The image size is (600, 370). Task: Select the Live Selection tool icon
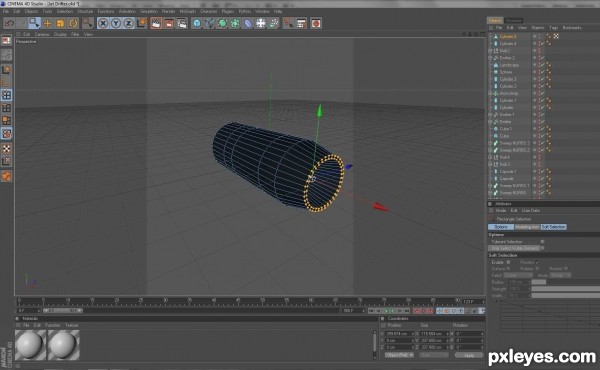(x=34, y=23)
